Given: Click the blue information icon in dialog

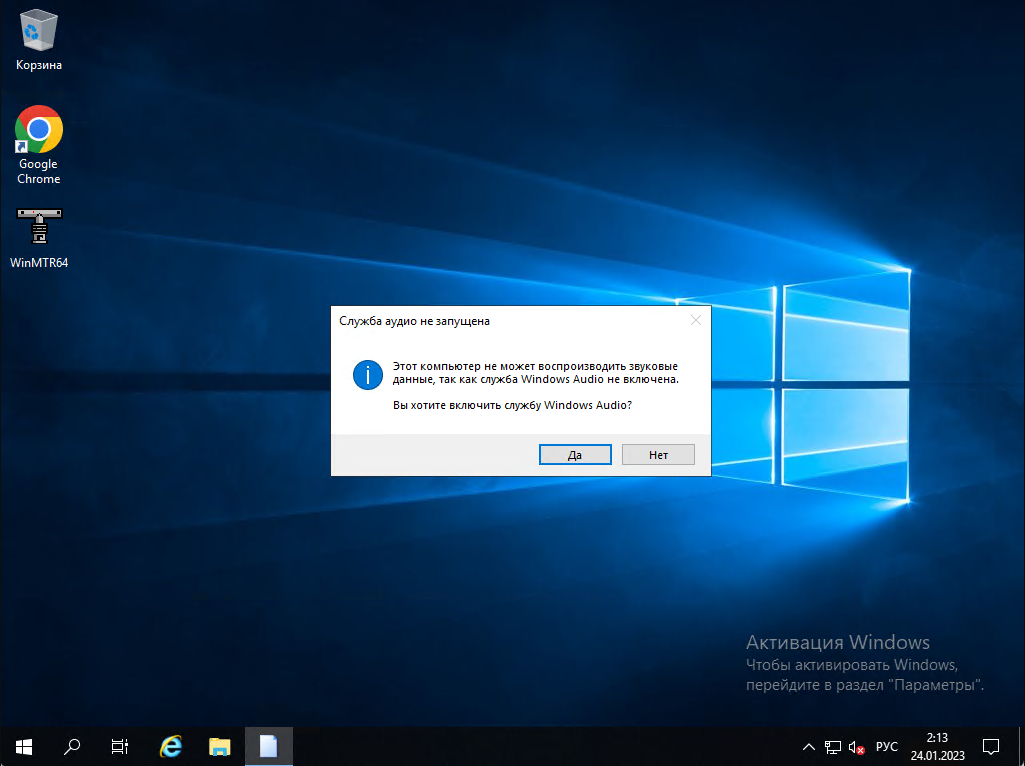Looking at the screenshot, I should pyautogui.click(x=367, y=376).
